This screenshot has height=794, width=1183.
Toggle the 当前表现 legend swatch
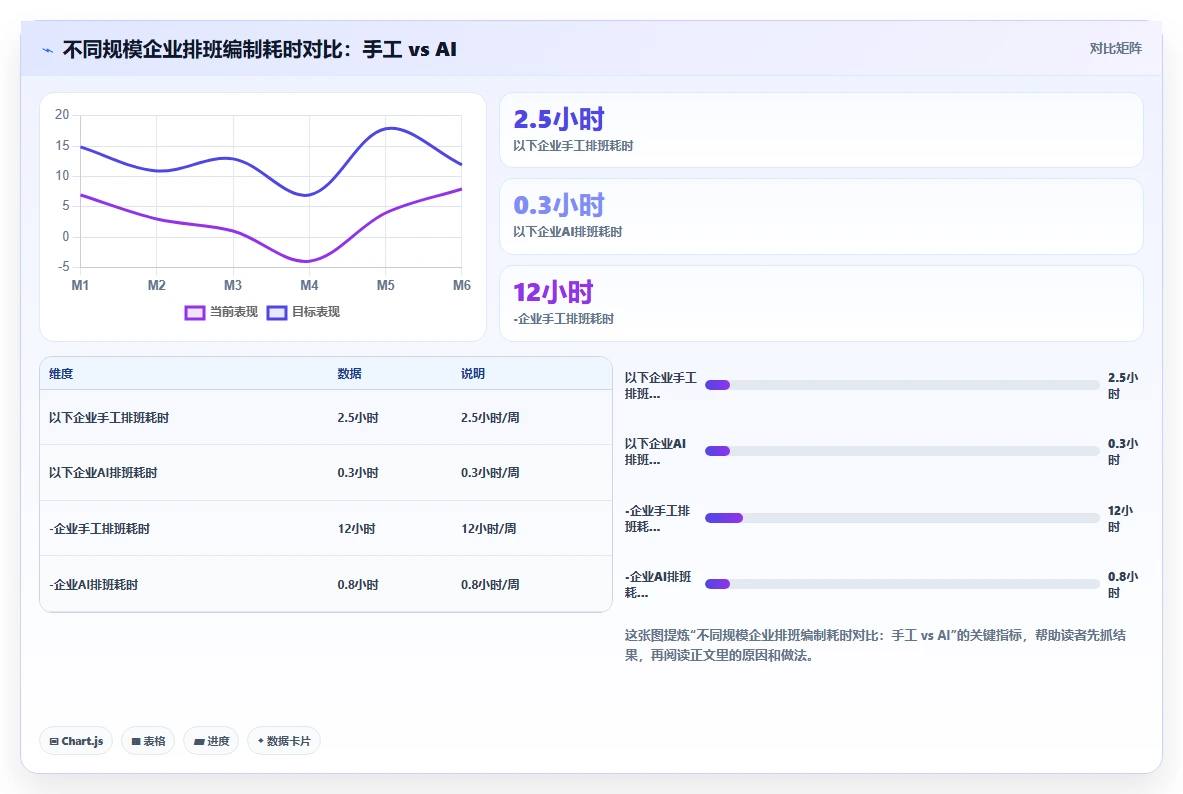[195, 312]
